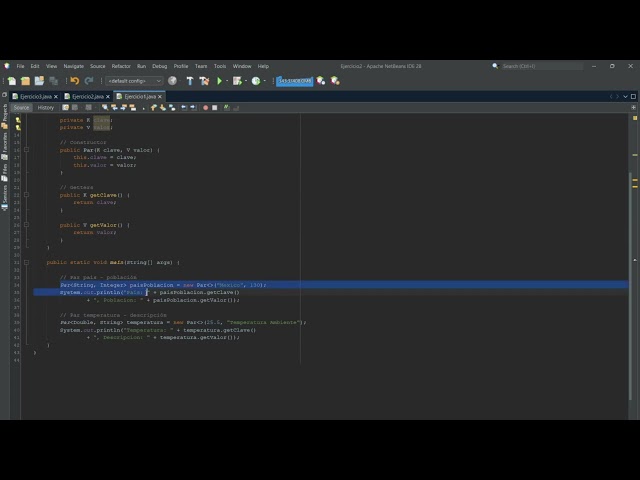Click the Clean and Build icon
The image size is (640, 480).
(204, 81)
